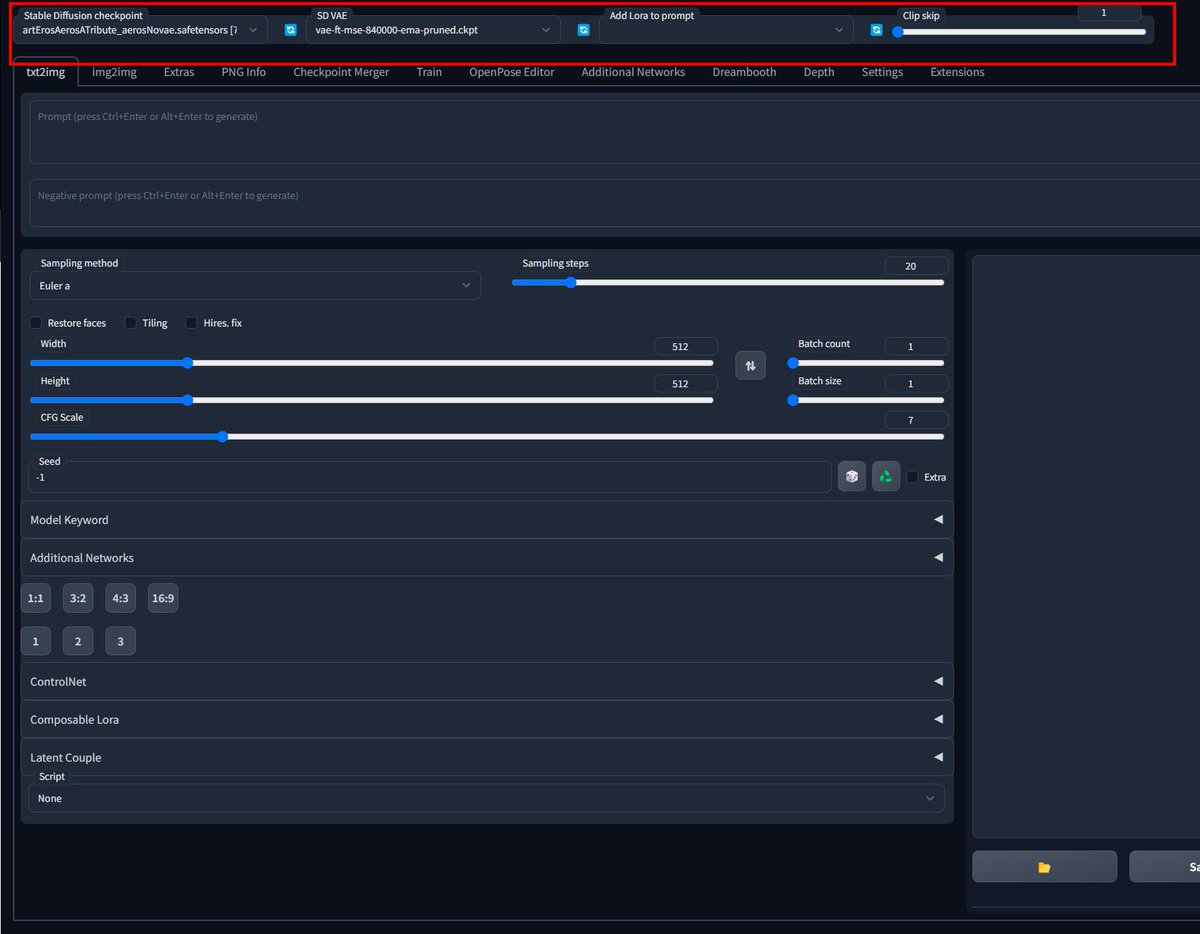1200x934 pixels.
Task: Click Batch count value field
Action: tap(916, 346)
